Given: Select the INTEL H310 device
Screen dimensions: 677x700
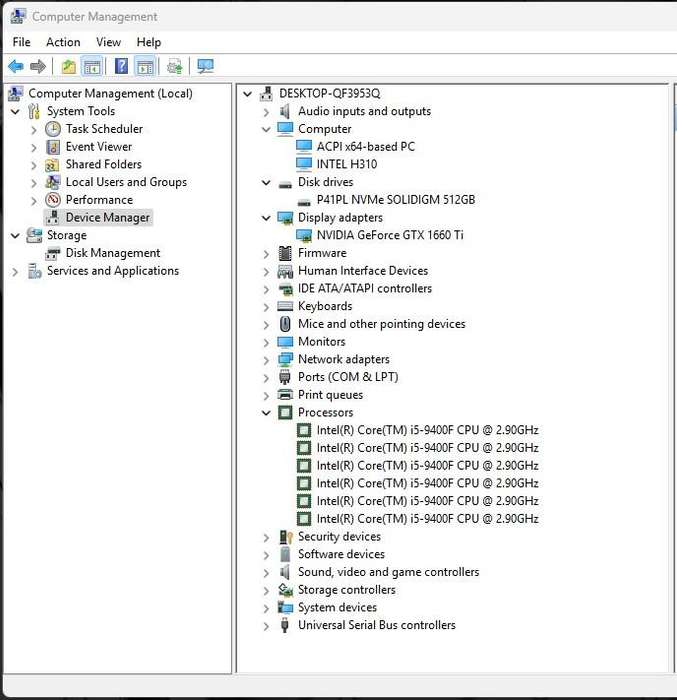Looking at the screenshot, I should point(347,164).
